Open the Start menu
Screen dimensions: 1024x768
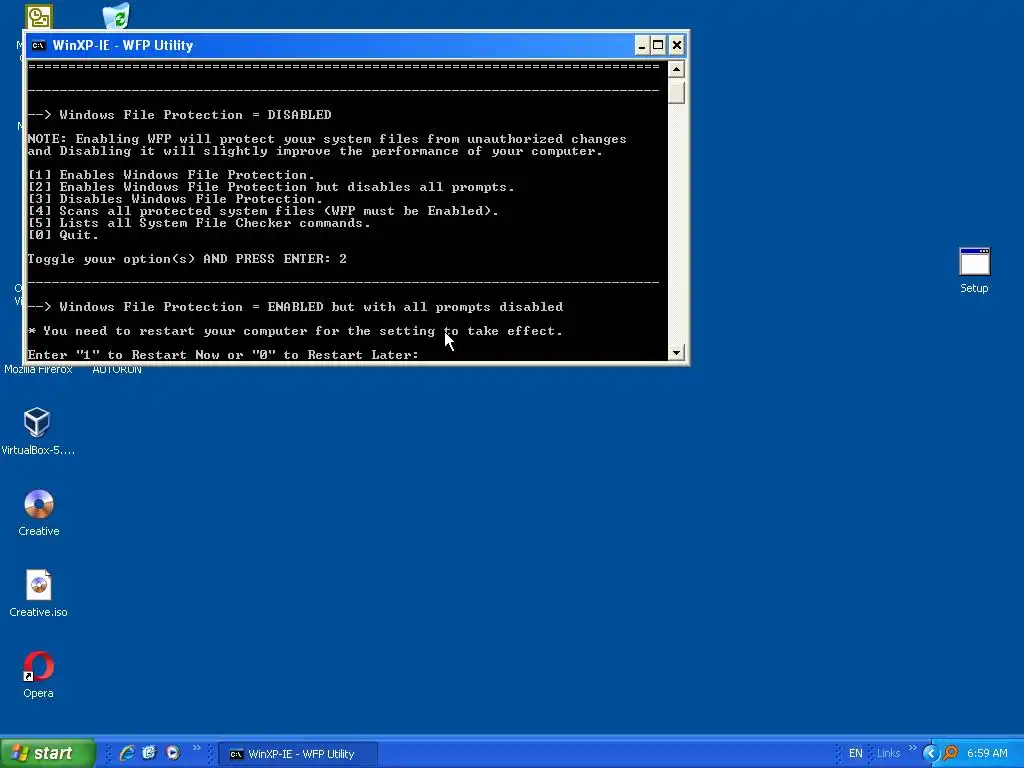48,753
